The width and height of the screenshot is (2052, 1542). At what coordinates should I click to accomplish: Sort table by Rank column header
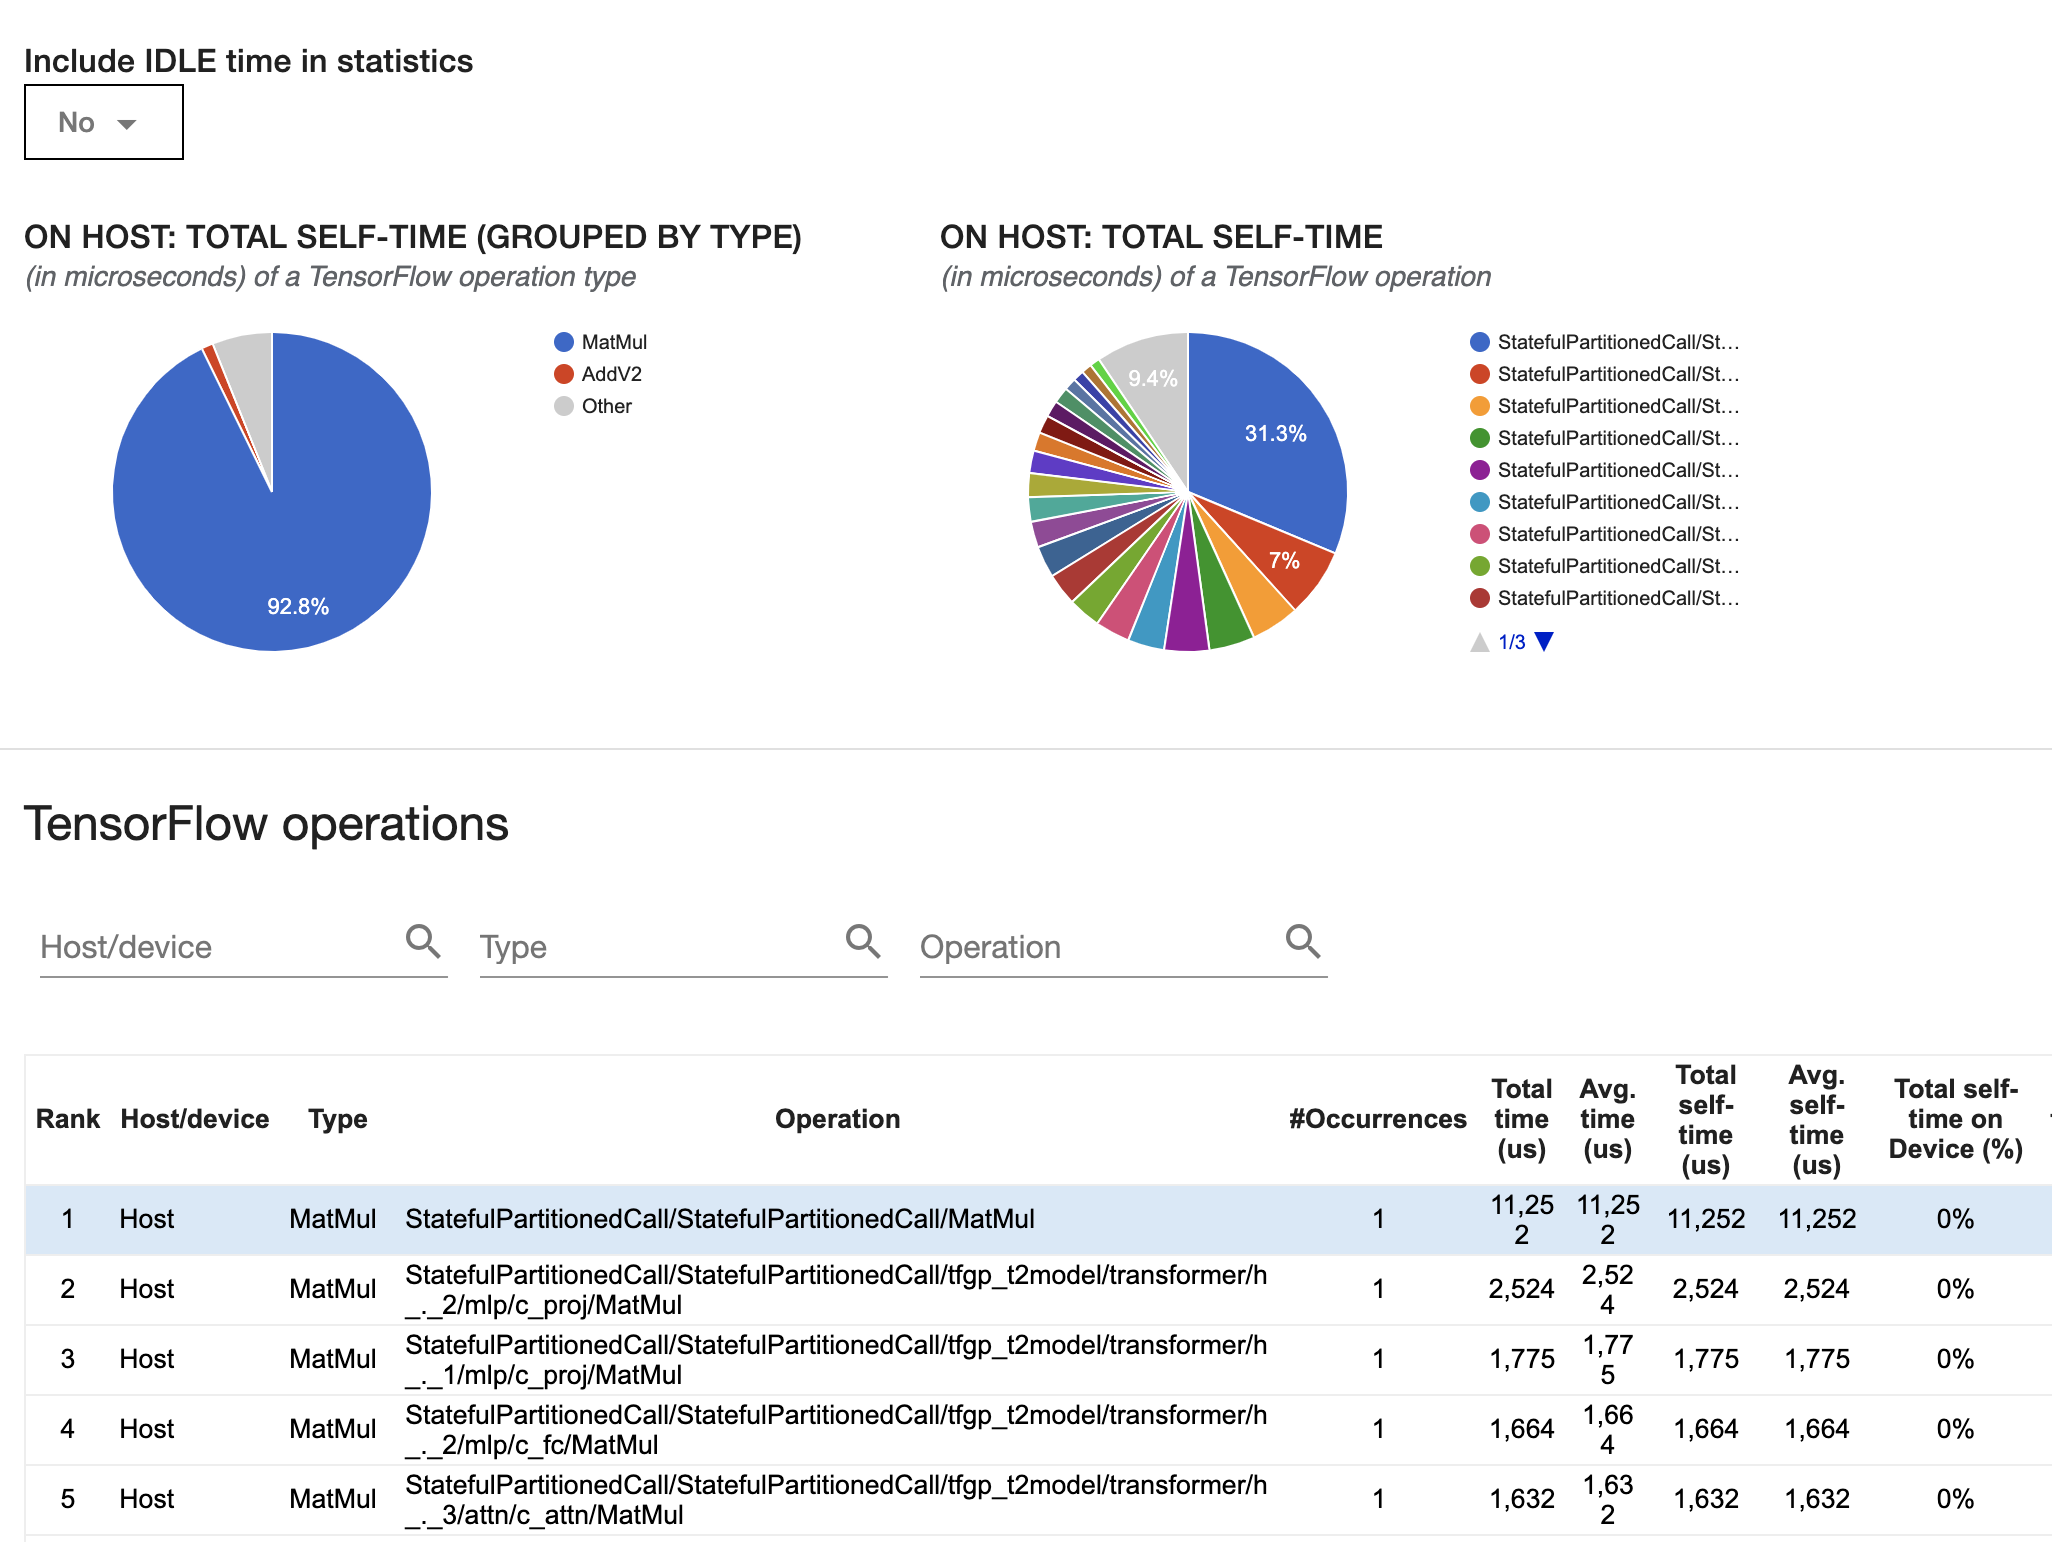(x=67, y=1119)
